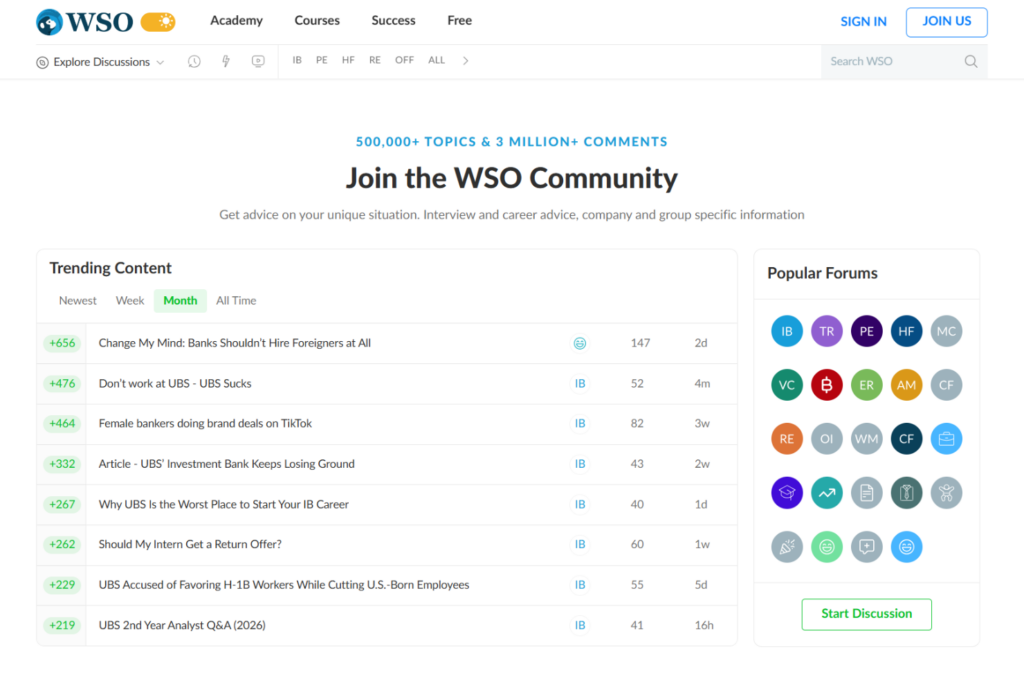Click the WSO logo
This screenshot has width=1024, height=683.
(x=84, y=22)
